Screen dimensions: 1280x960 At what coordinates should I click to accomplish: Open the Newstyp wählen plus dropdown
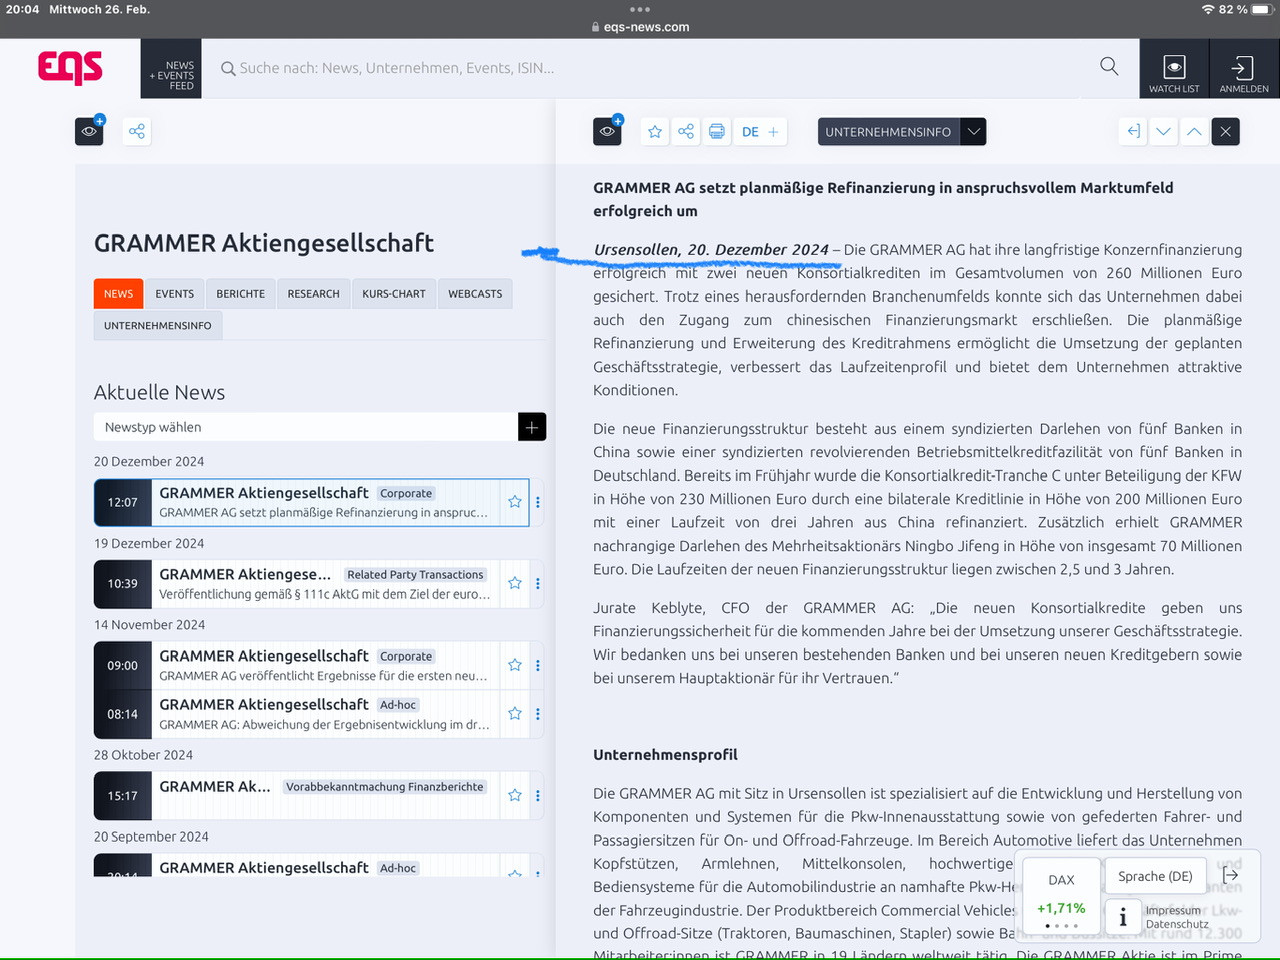(x=532, y=427)
